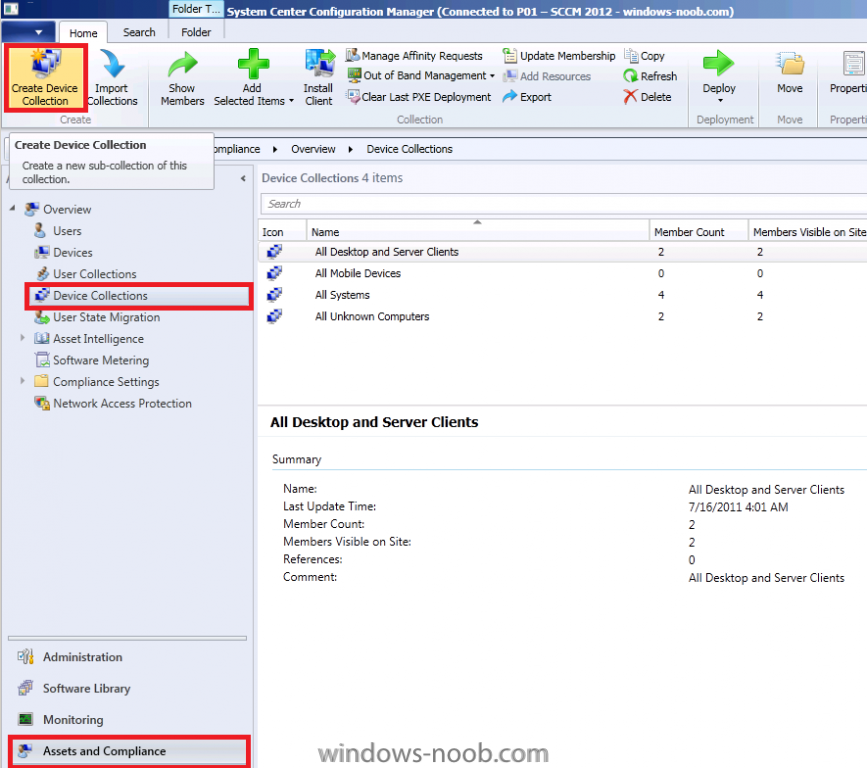
Task: Click the Add Resources ribbon item
Action: tap(546, 76)
